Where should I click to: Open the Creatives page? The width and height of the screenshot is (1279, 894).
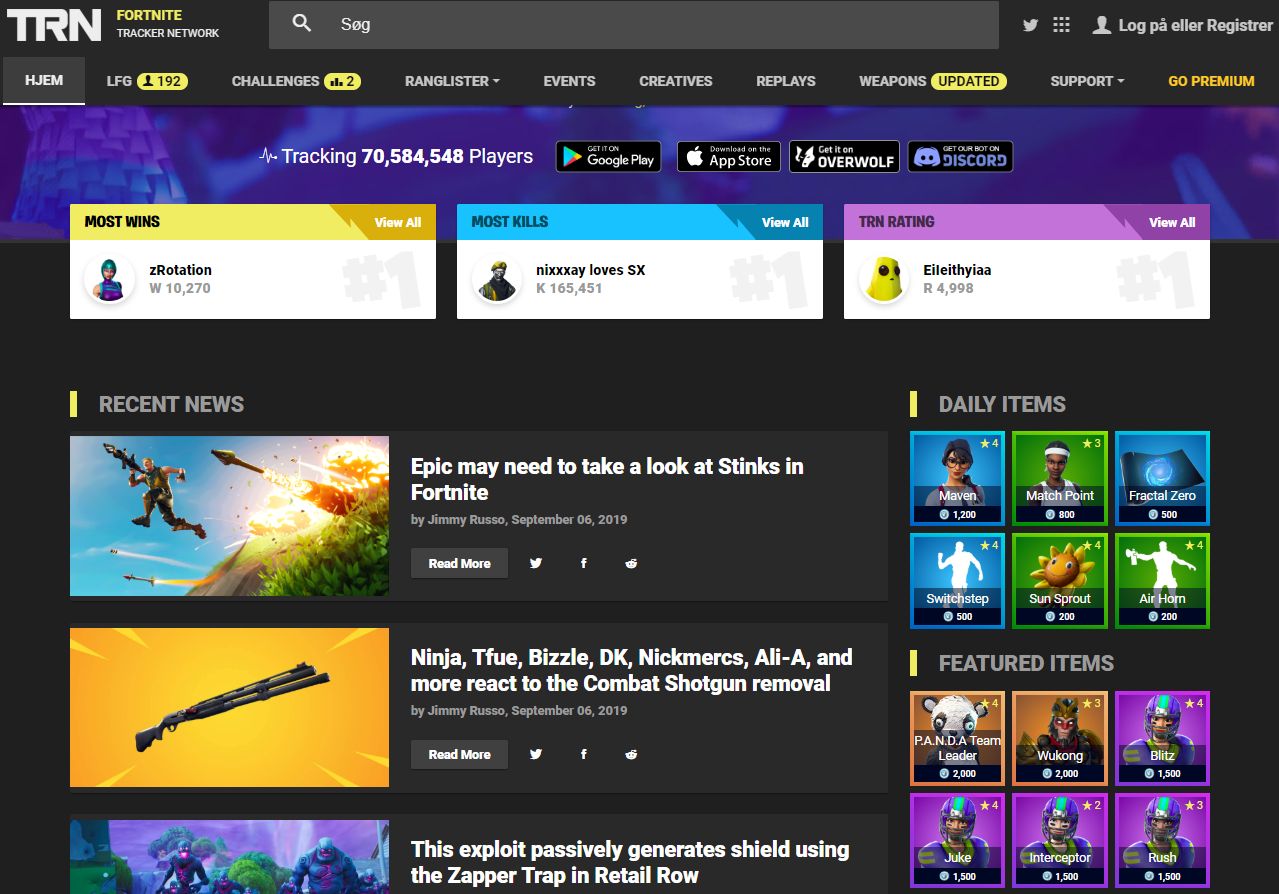click(676, 81)
